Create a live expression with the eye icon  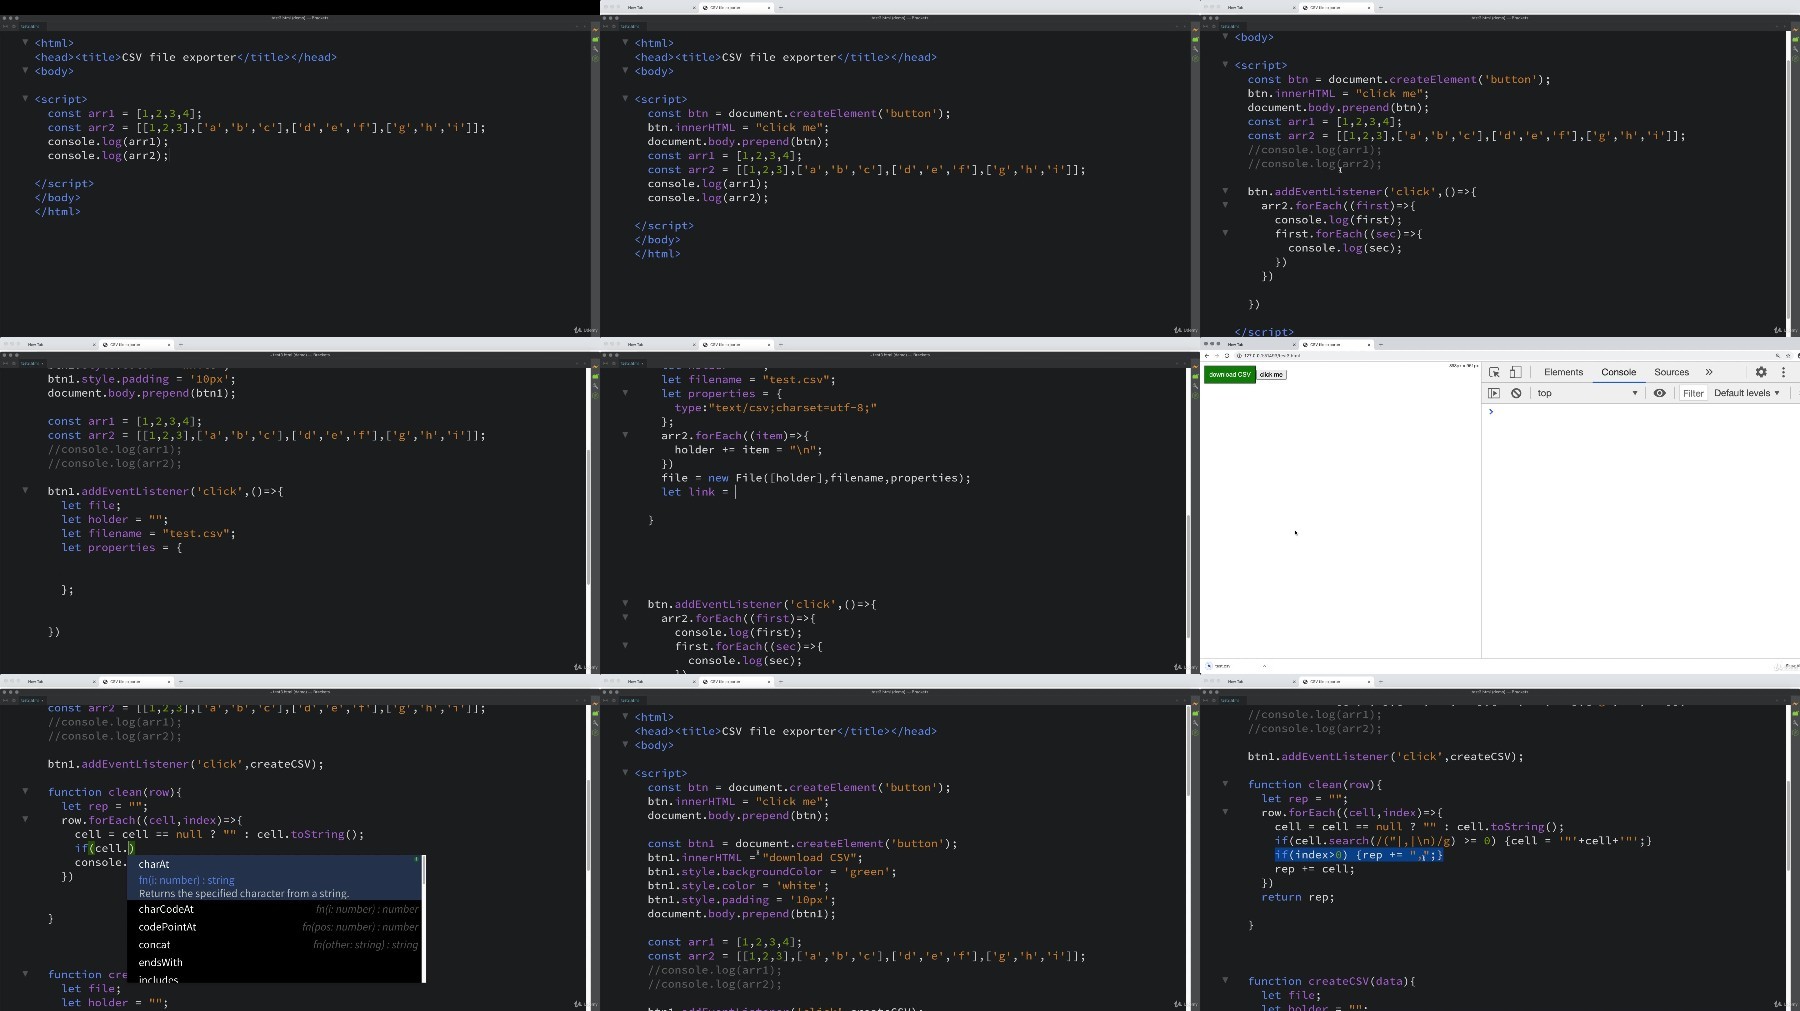pyautogui.click(x=1660, y=393)
